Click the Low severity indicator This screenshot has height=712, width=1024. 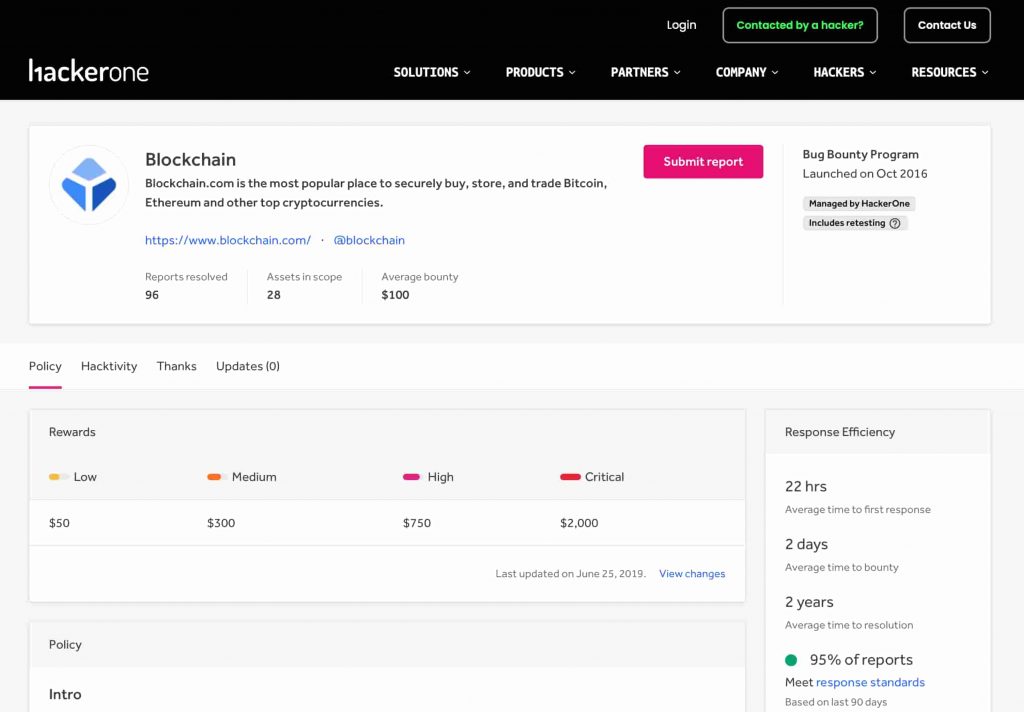(57, 477)
